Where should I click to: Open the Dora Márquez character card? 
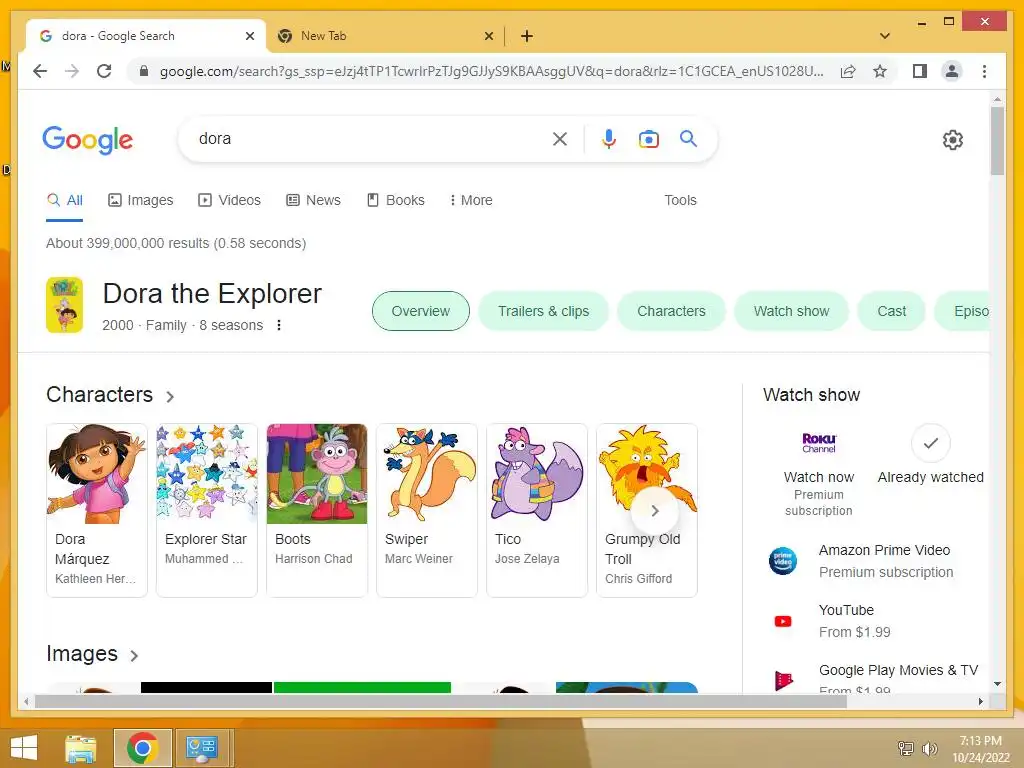[97, 510]
